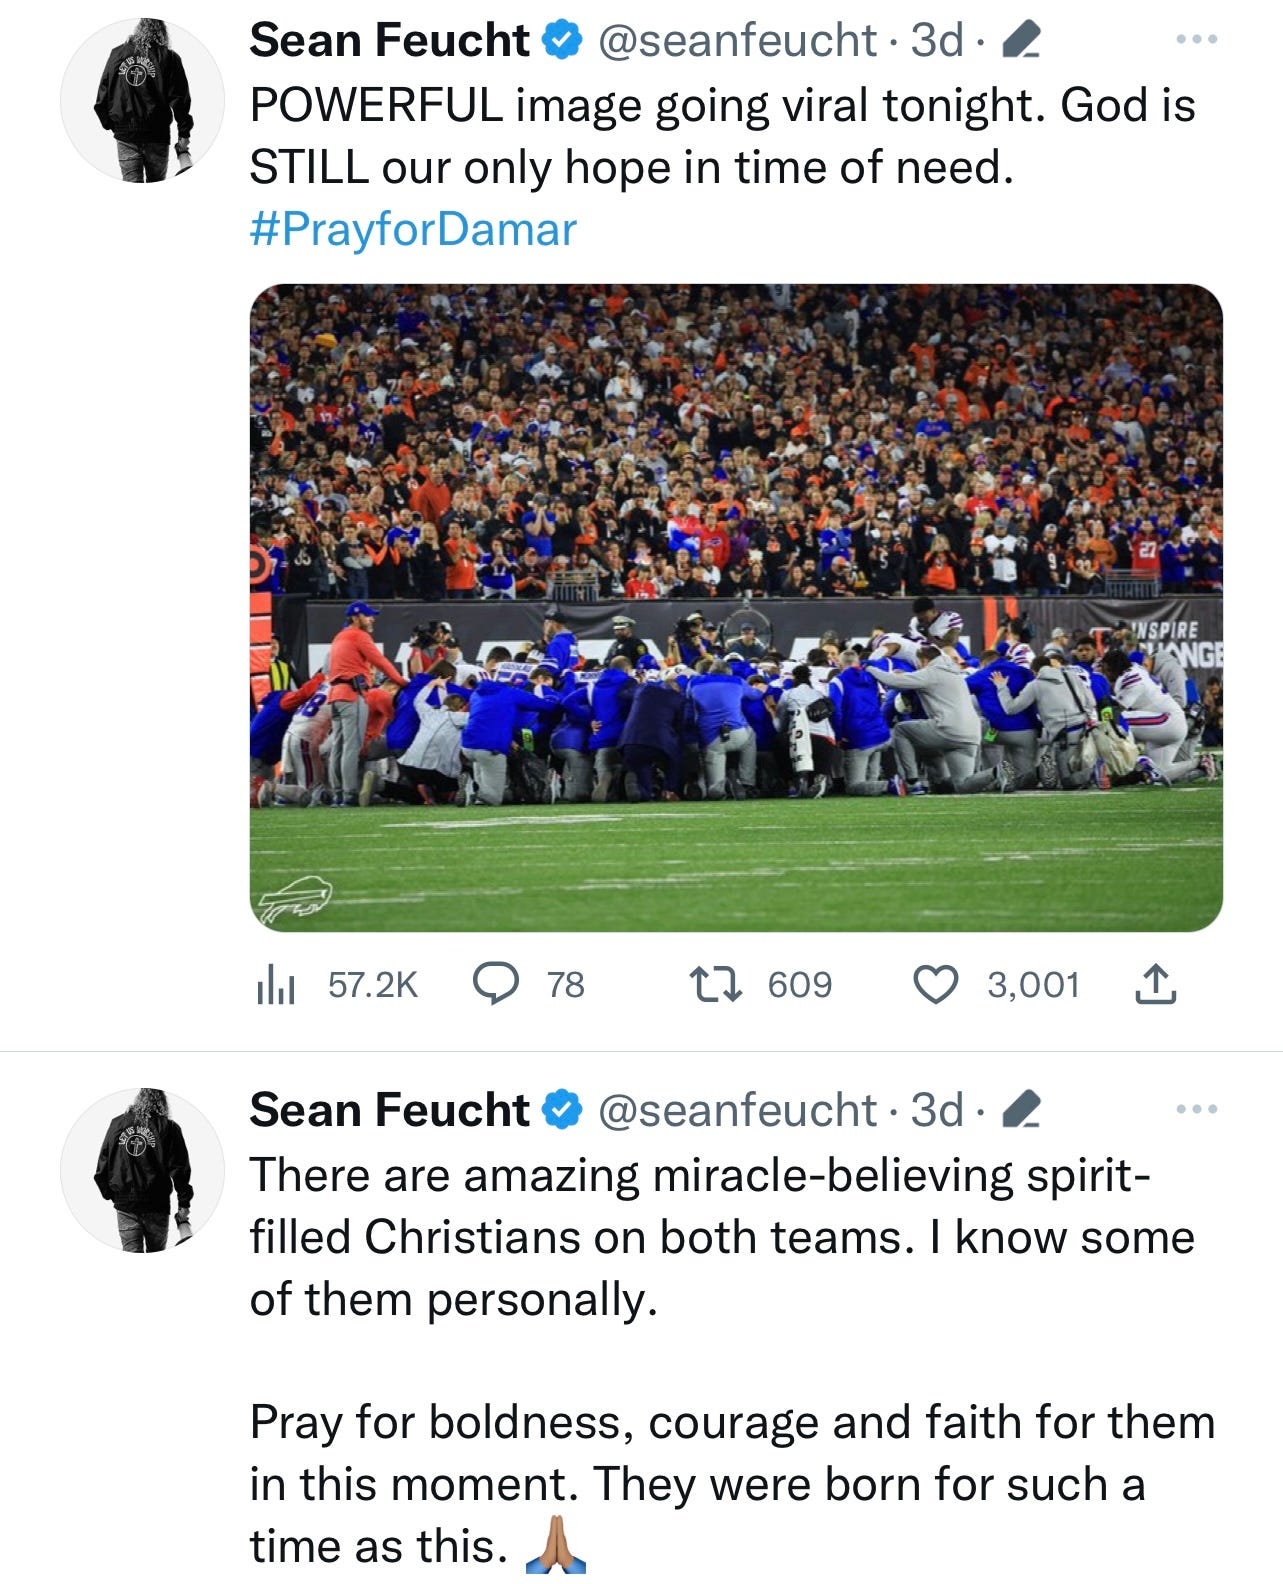Open the @seanfeucht handle on first tweet
This screenshot has width=1283, height=1584.
coord(737,41)
